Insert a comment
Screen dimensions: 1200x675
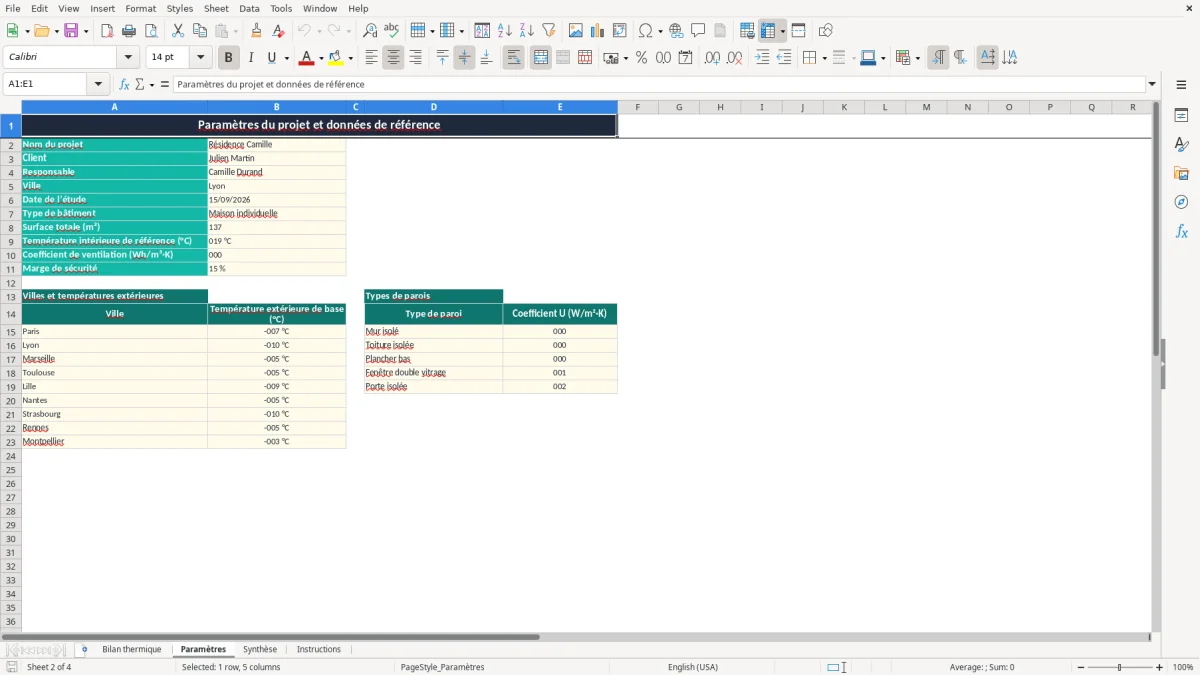698,31
